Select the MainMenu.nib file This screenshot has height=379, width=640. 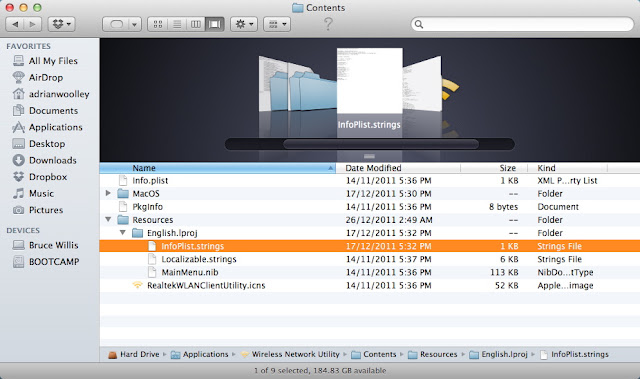pos(370,272)
